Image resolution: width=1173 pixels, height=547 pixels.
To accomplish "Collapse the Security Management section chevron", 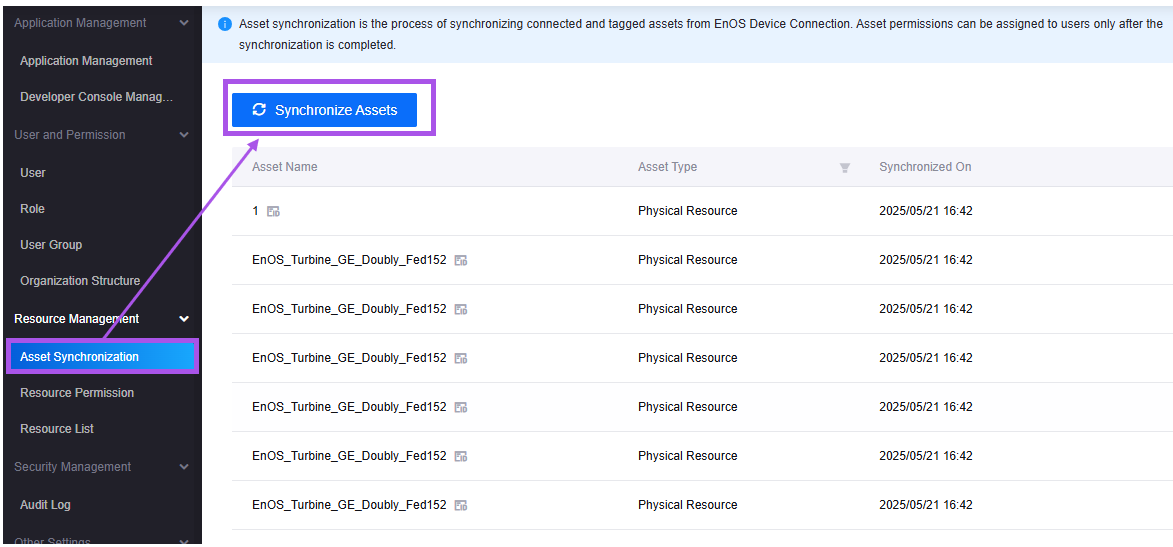I will coord(184,467).
